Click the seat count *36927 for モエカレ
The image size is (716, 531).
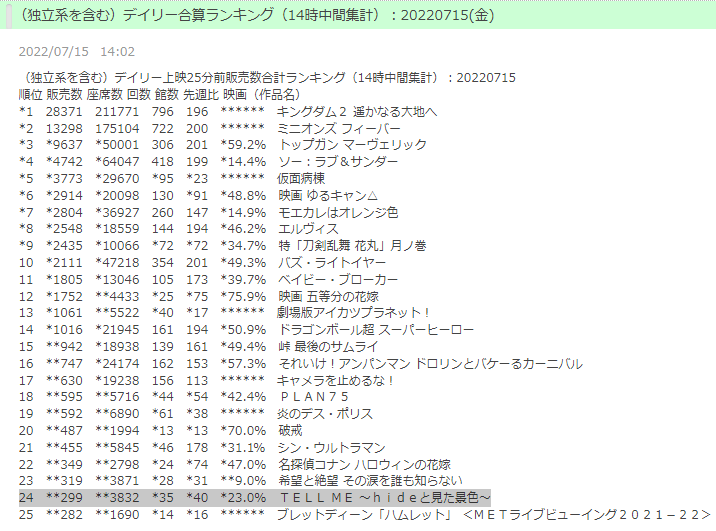click(x=117, y=212)
